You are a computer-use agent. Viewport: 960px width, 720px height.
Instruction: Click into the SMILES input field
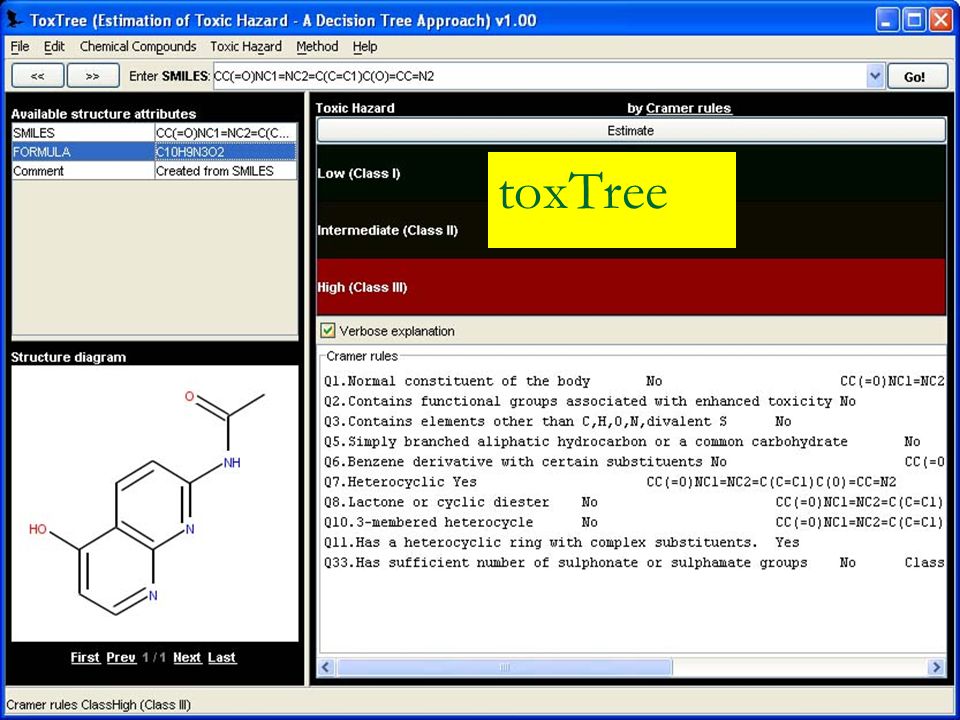[x=540, y=77]
